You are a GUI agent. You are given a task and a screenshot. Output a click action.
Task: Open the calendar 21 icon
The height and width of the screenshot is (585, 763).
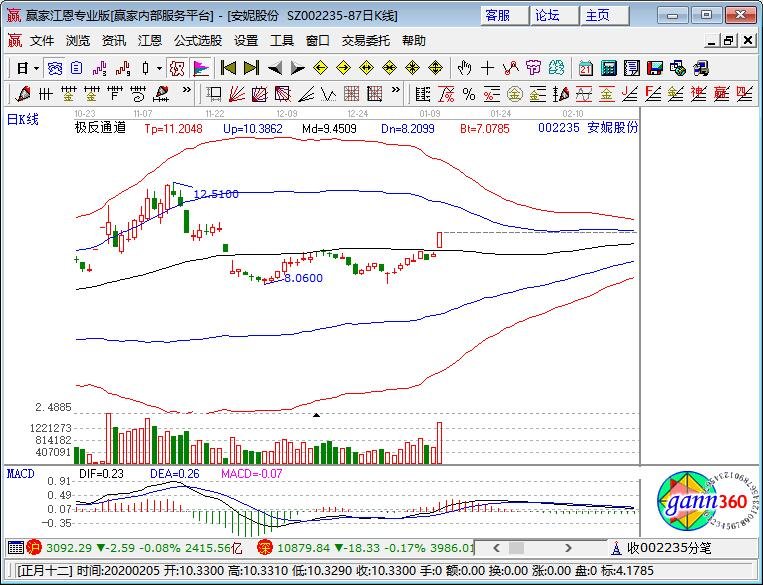point(585,68)
